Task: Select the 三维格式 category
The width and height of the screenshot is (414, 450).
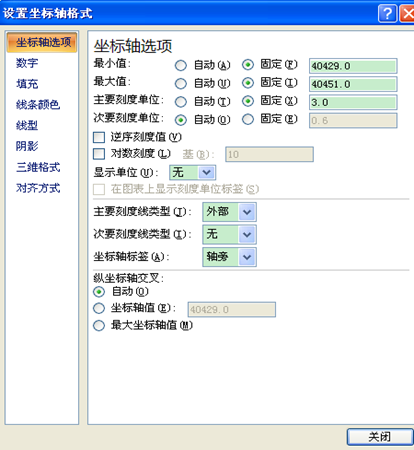Action: pos(38,167)
